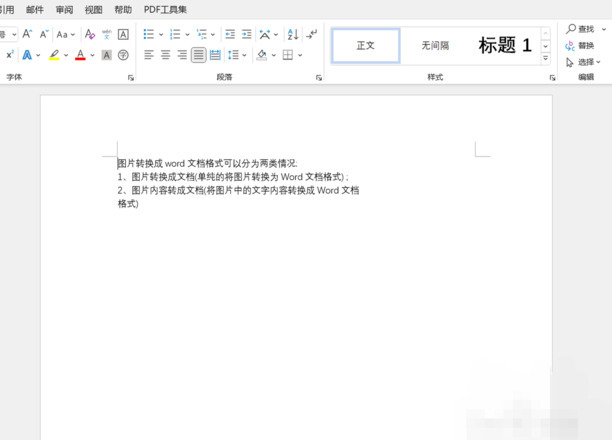Open the Font dialog launcher

(x=131, y=78)
